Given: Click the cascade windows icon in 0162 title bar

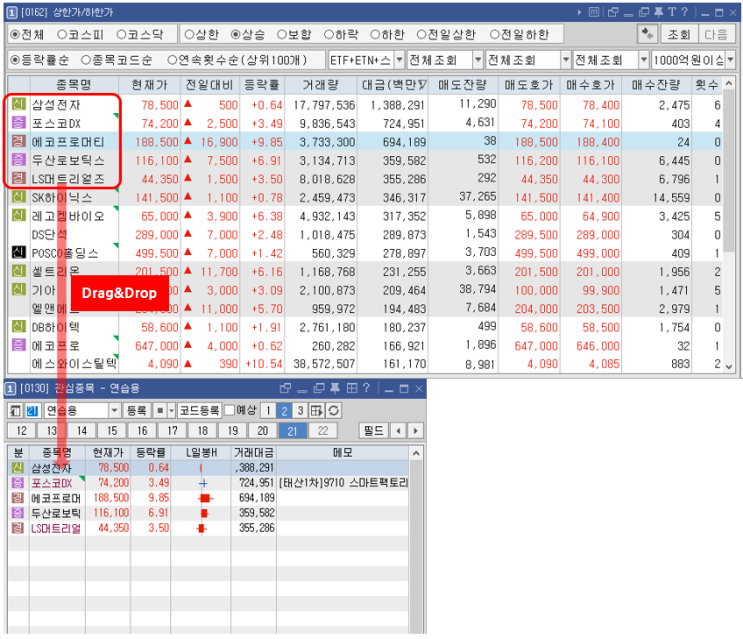Looking at the screenshot, I should click(x=643, y=12).
